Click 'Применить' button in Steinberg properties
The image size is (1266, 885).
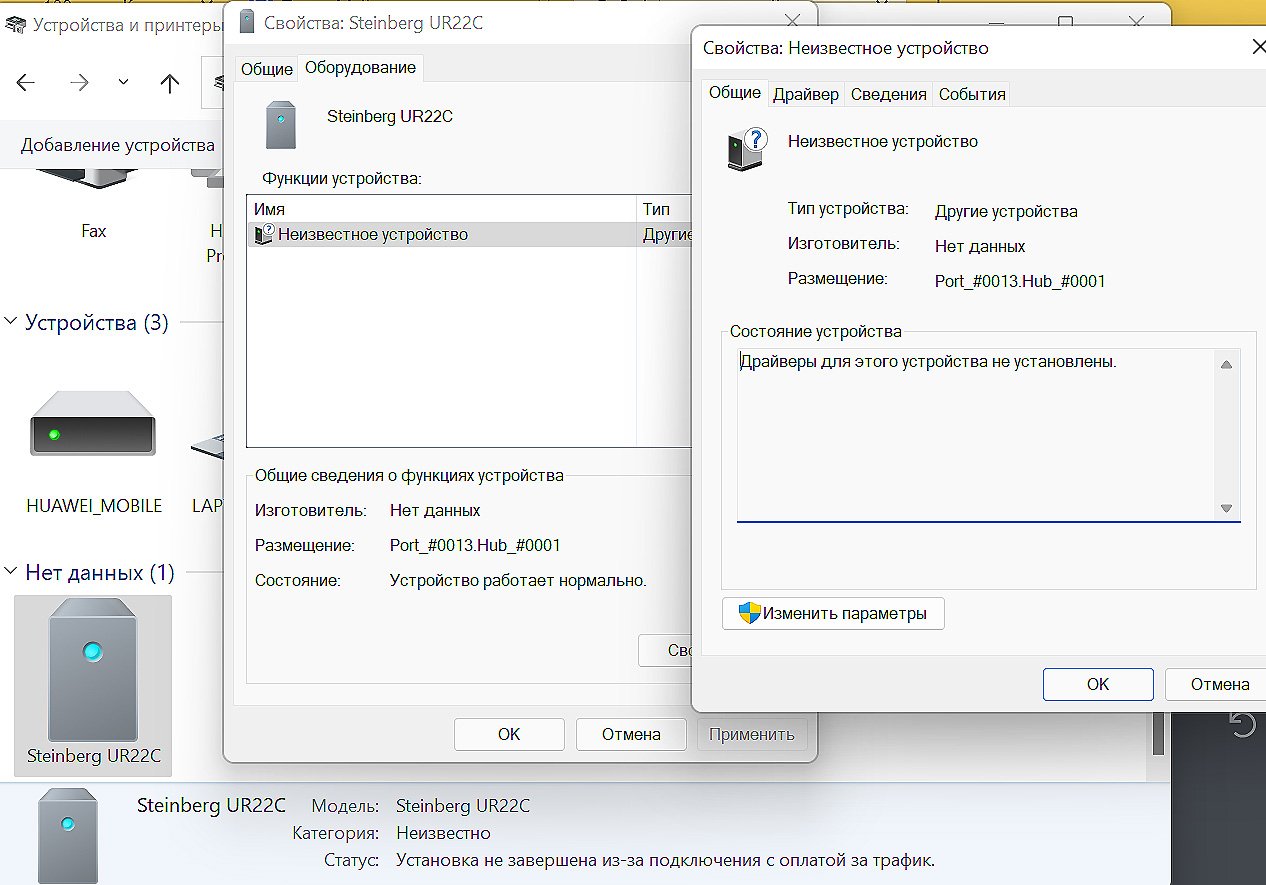tap(752, 734)
